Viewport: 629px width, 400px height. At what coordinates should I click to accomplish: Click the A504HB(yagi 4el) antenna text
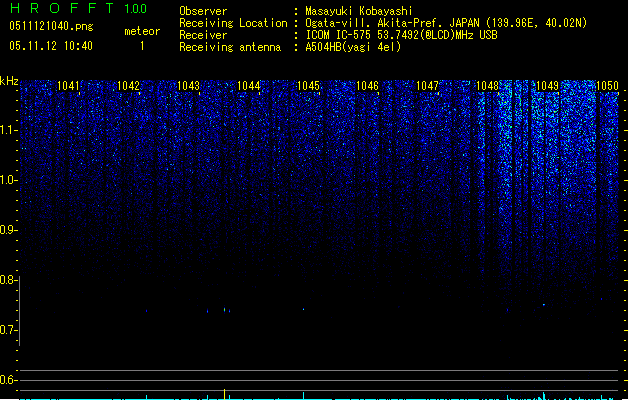coord(353,47)
